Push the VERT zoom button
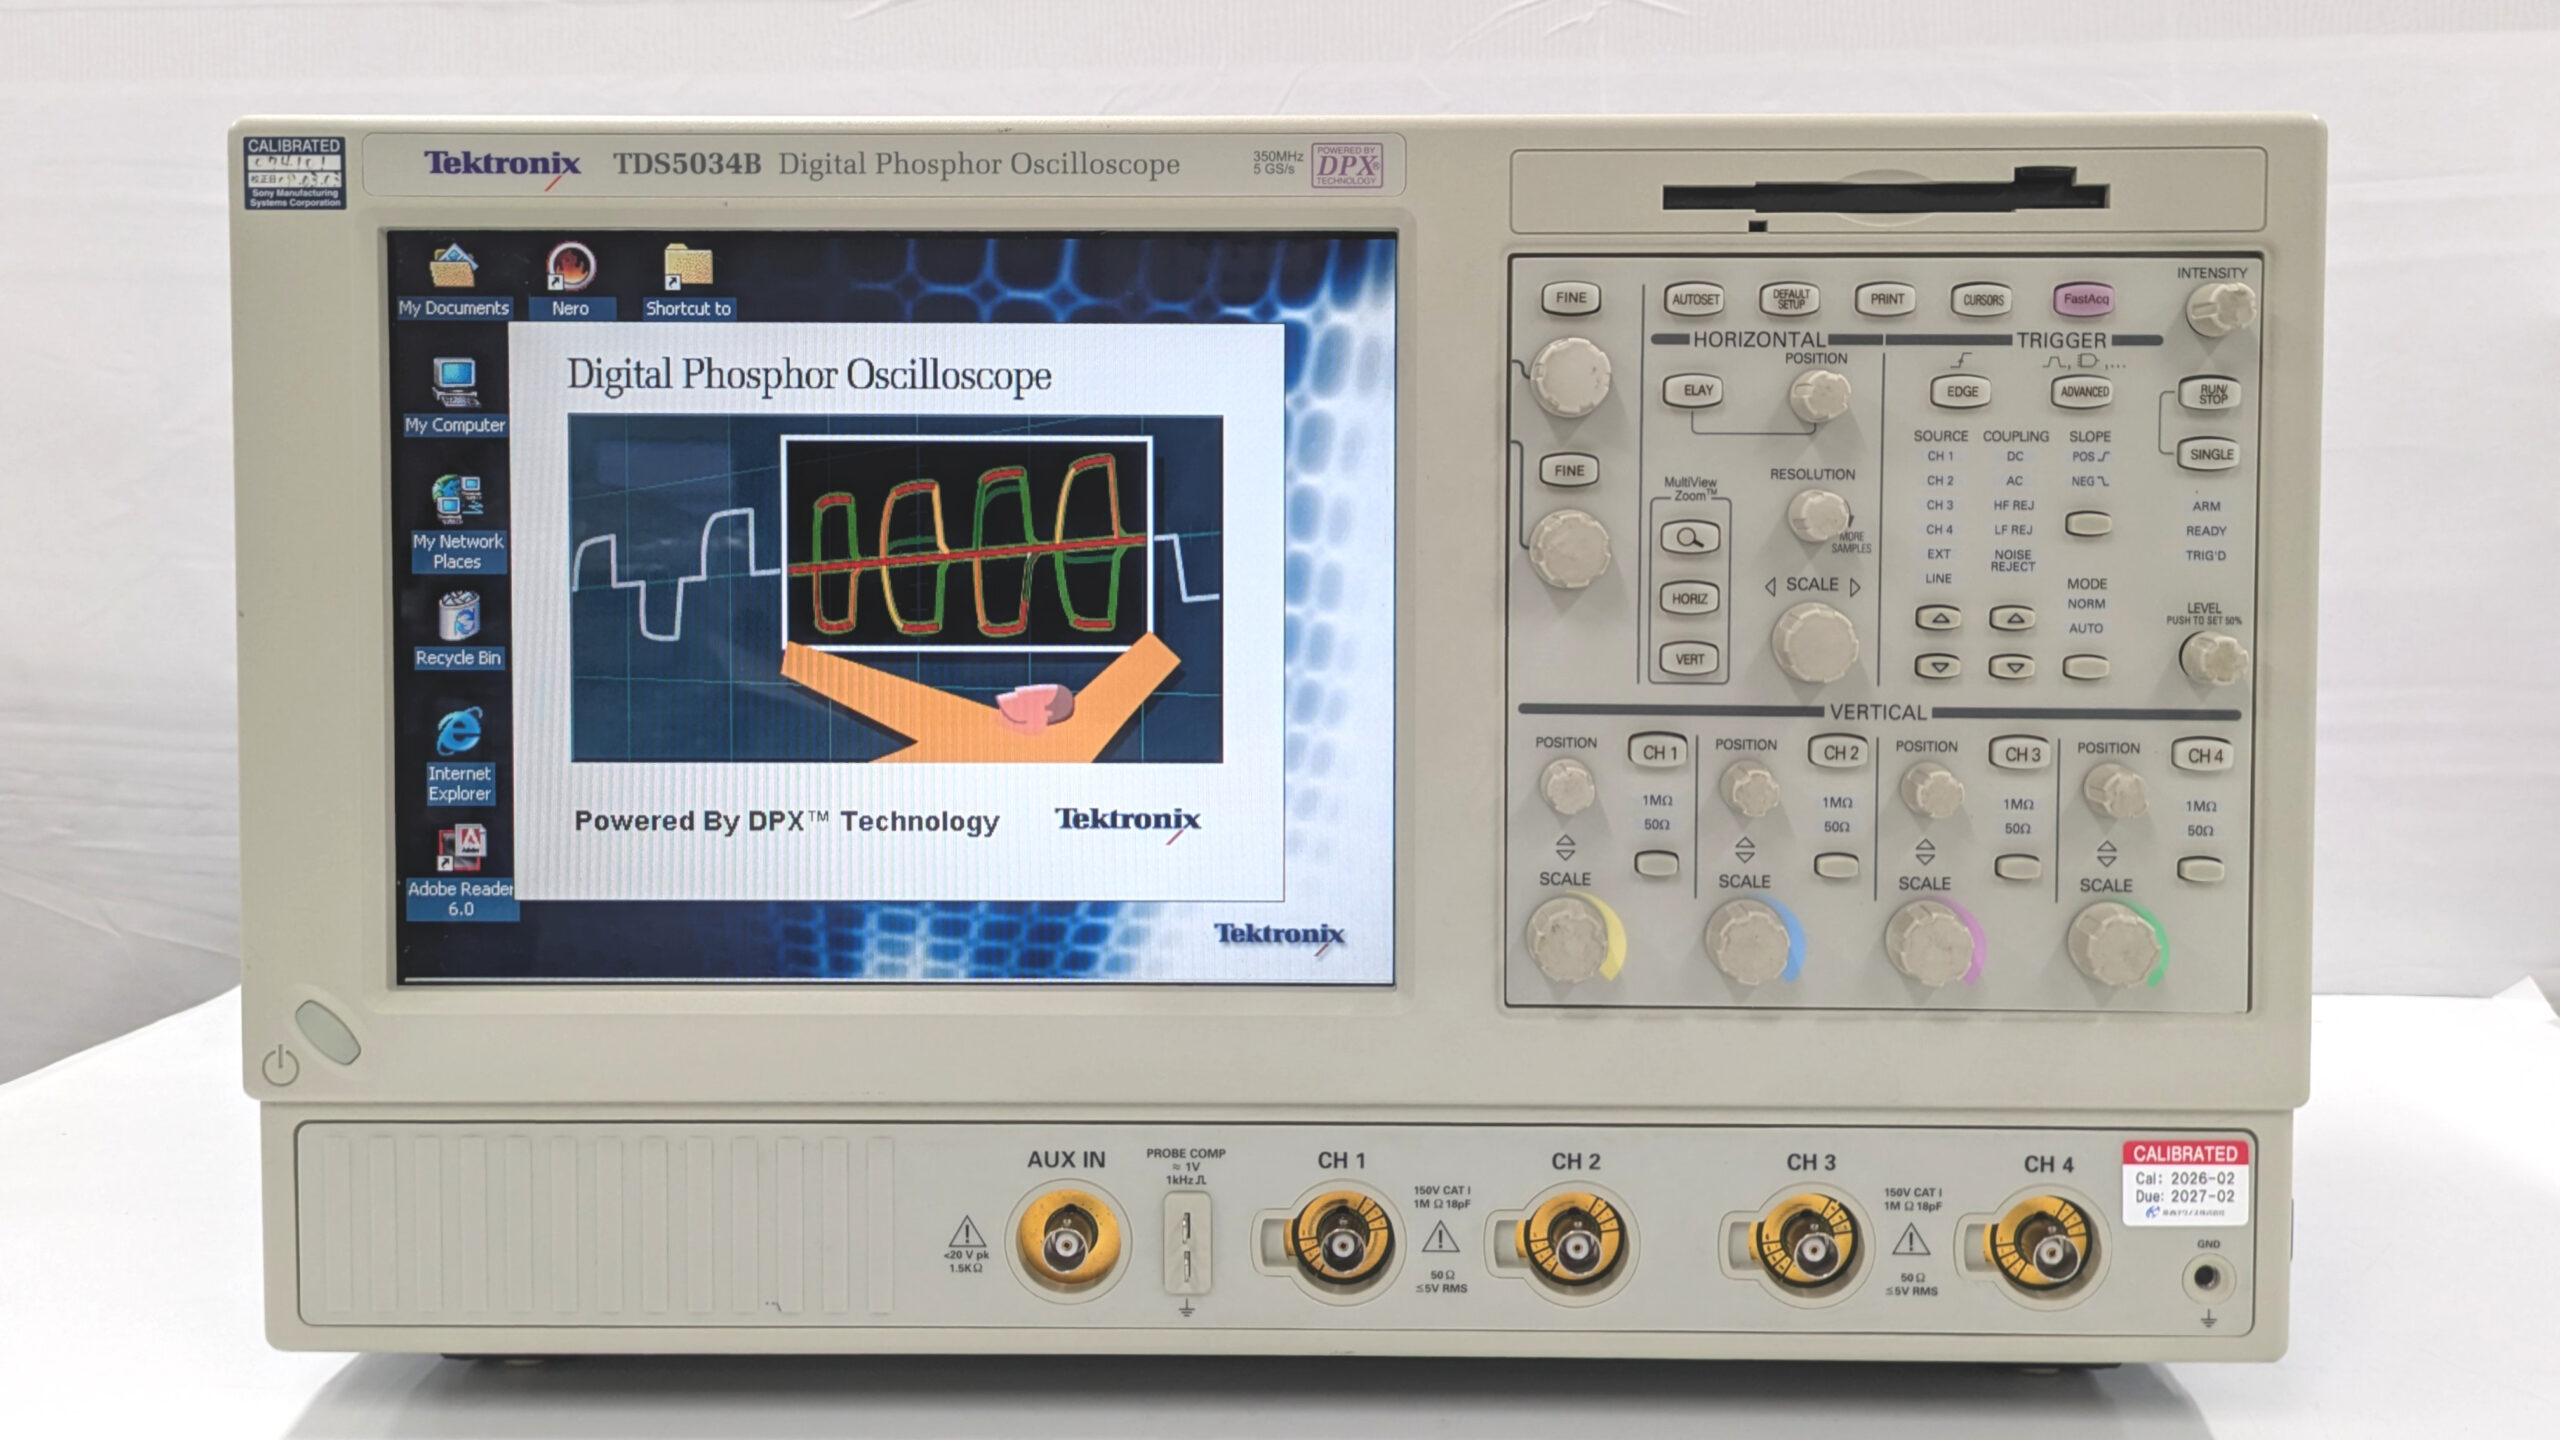The height and width of the screenshot is (1440, 2560). pyautogui.click(x=1690, y=659)
